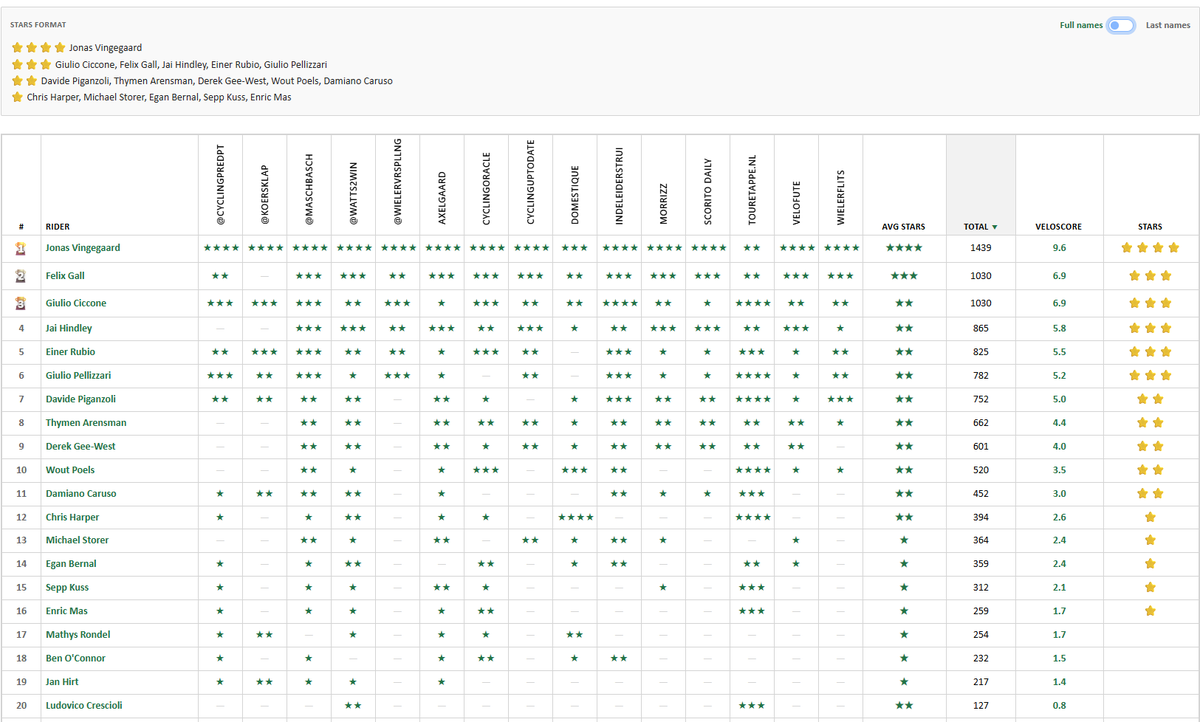The image size is (1200, 722).
Task: Open Thymen Arensman rider link in table
Action: pyautogui.click(x=86, y=423)
